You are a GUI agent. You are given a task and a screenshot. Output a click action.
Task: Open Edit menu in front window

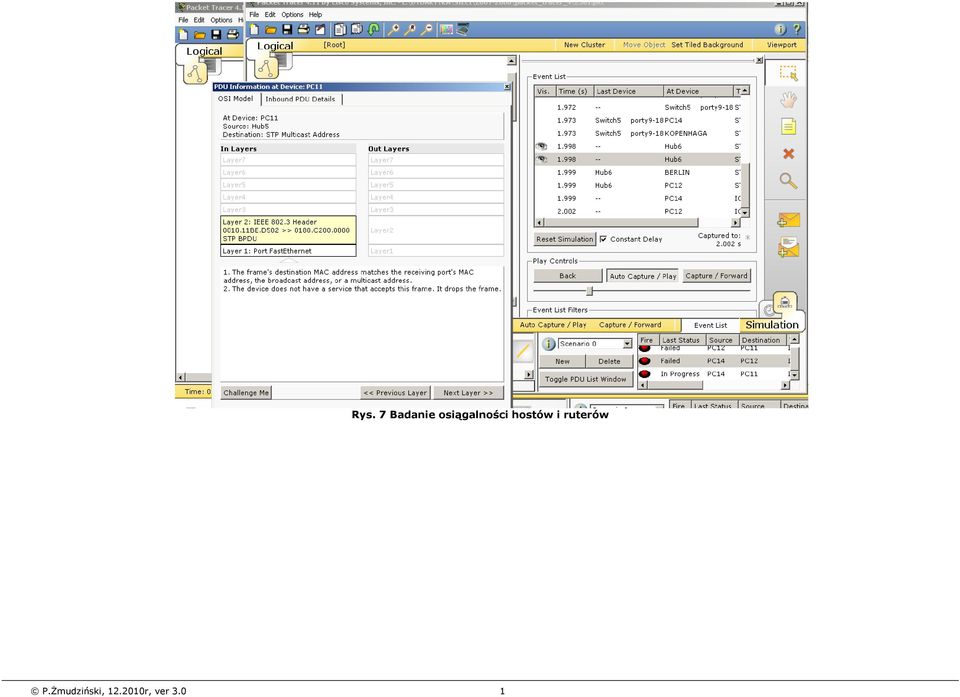point(270,14)
